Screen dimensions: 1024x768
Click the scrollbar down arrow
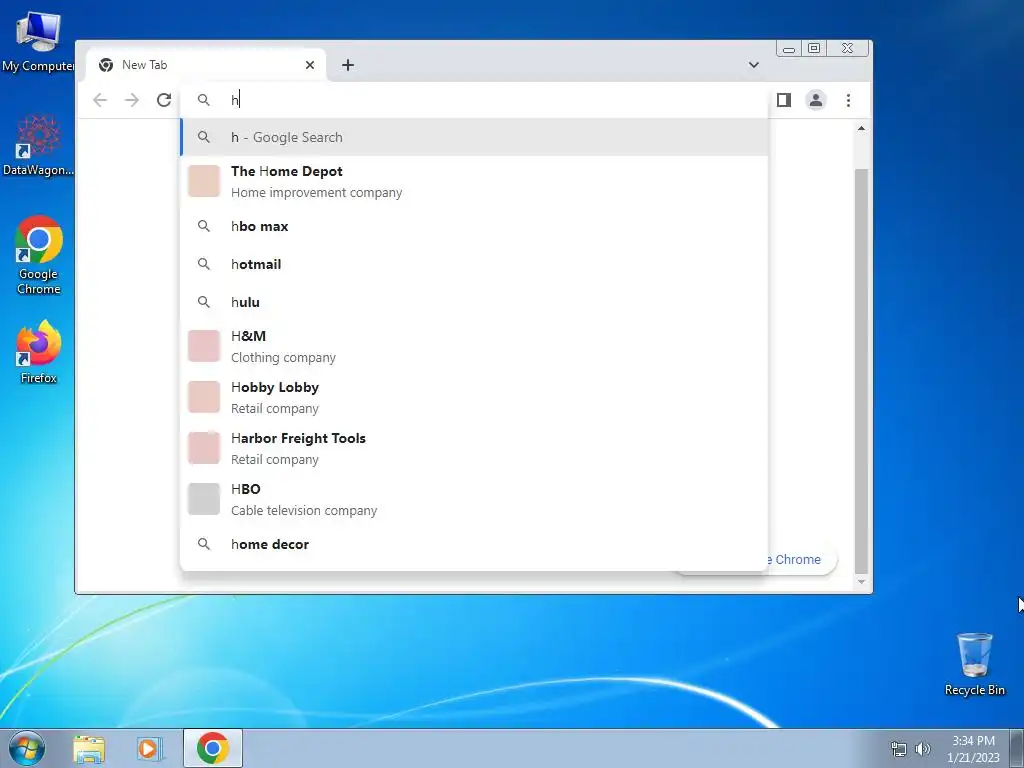coord(861,581)
